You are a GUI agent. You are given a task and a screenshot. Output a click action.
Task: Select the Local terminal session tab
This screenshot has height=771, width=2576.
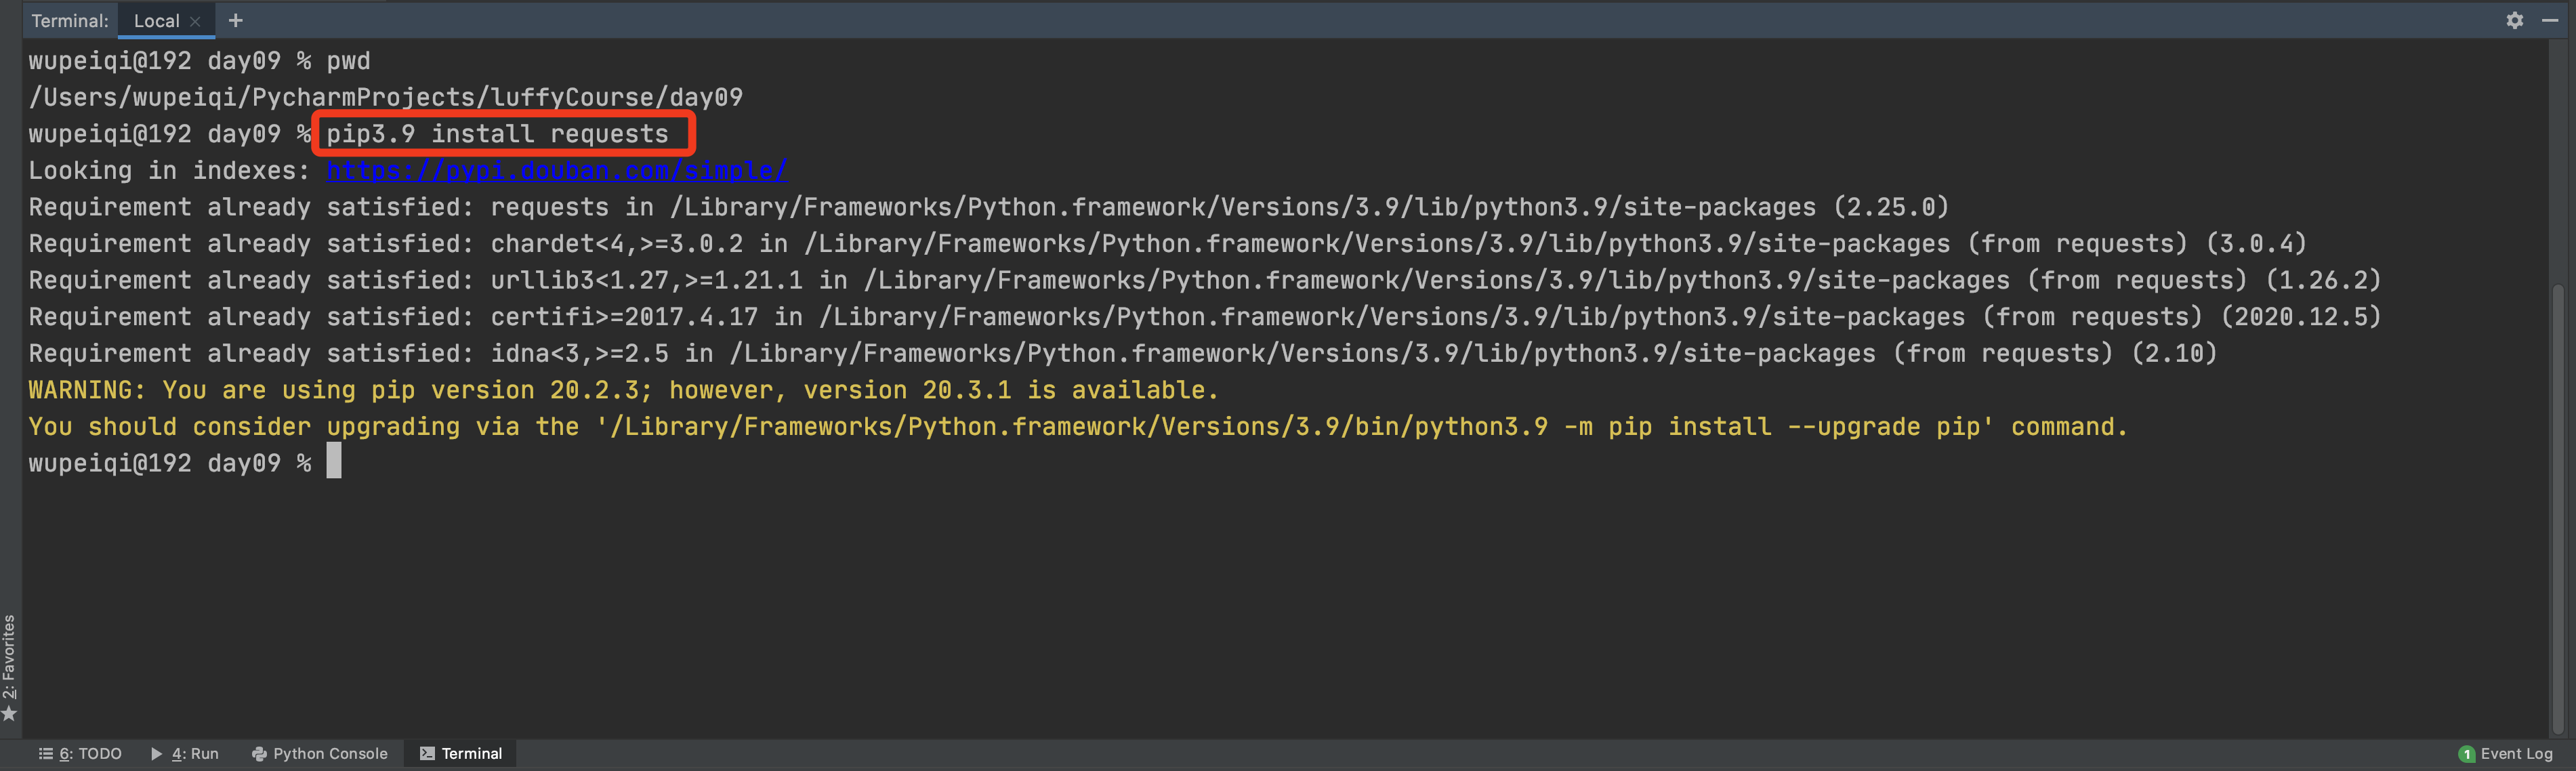(x=156, y=21)
